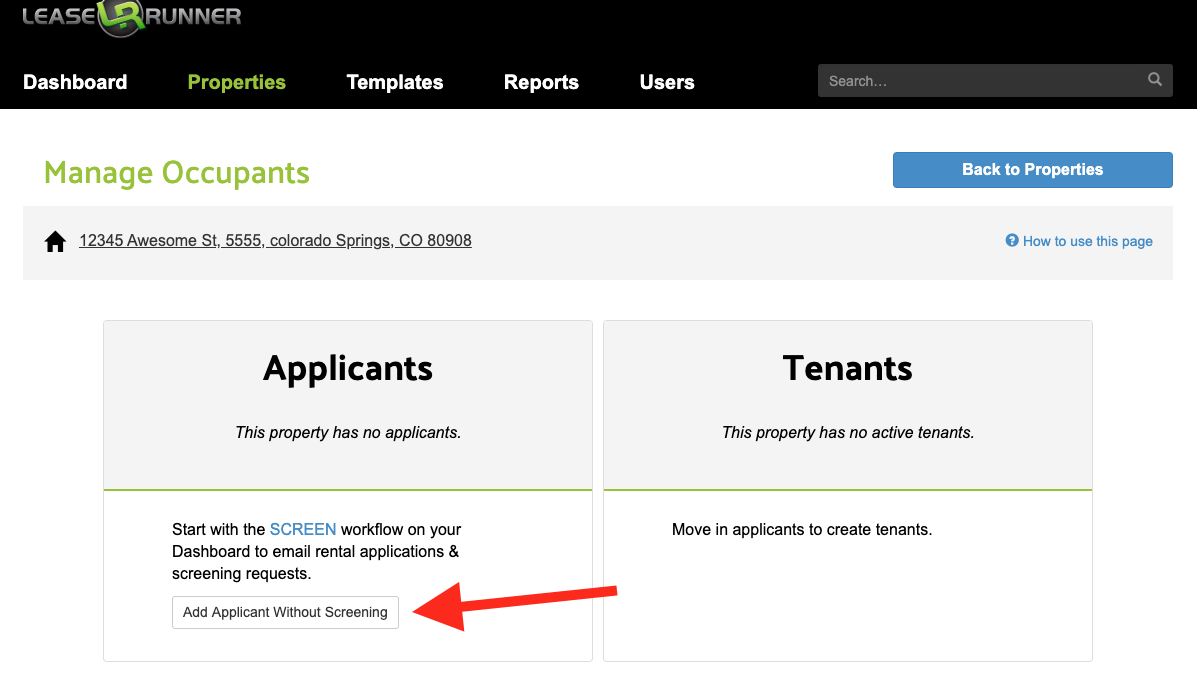1197x677 pixels.
Task: Click the Tenants panel heading
Action: [848, 368]
